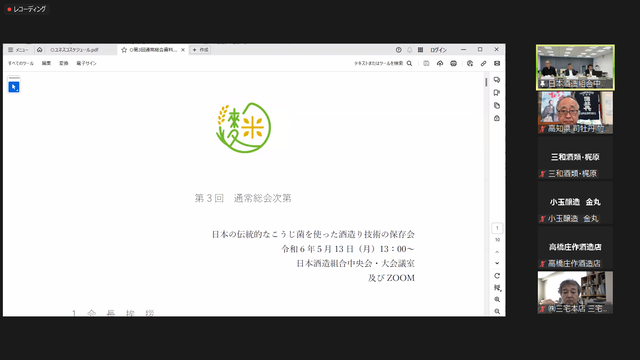Click muted mic icon on 高橋庄作酒造店
Screen dimensions: 640x360
click(542, 264)
